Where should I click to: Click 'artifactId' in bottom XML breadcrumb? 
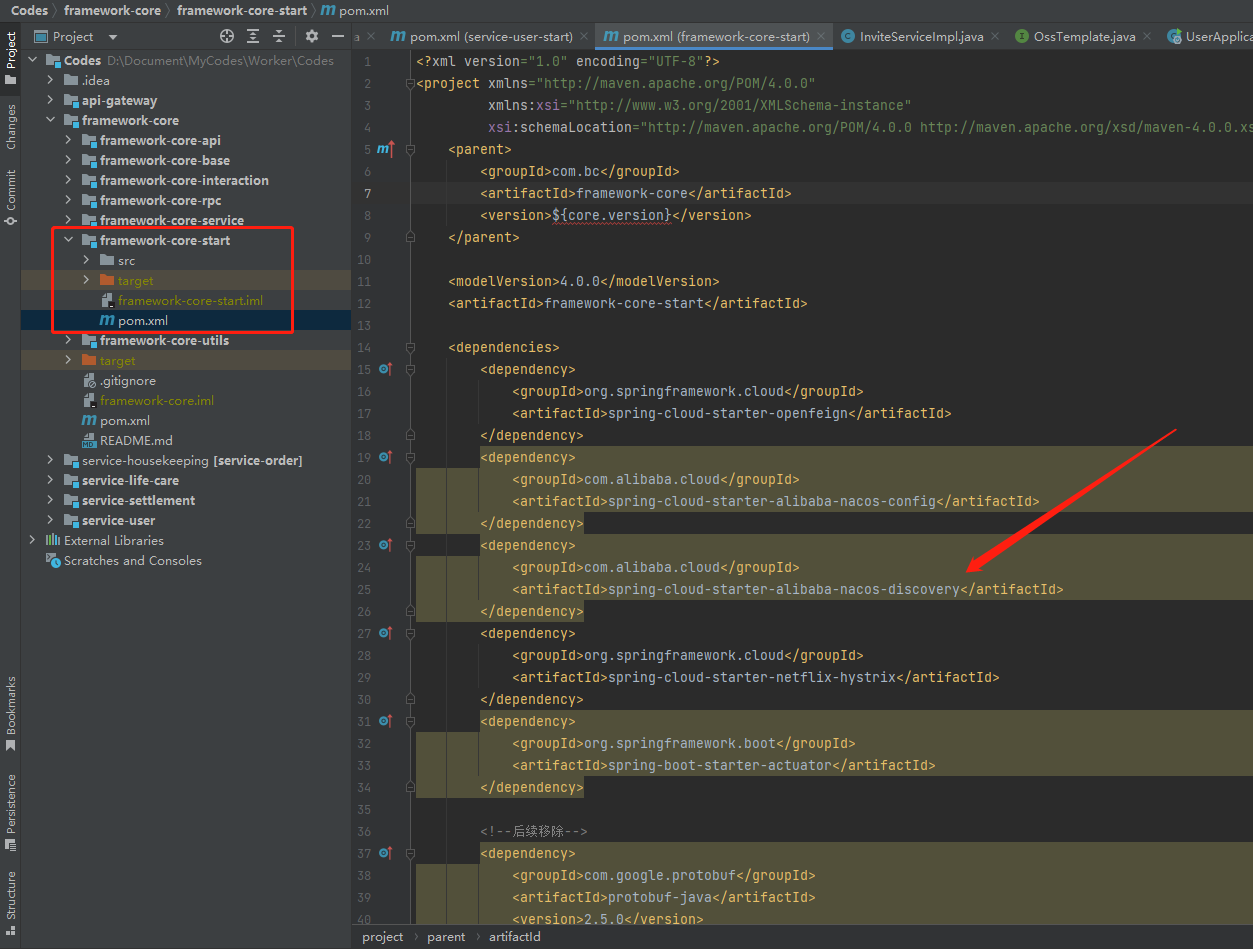(x=514, y=937)
